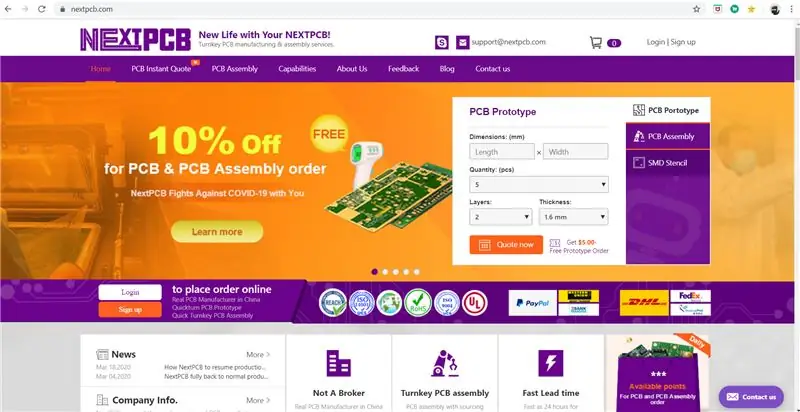Open the shopping cart icon
The height and width of the screenshot is (412, 800).
pyautogui.click(x=595, y=42)
